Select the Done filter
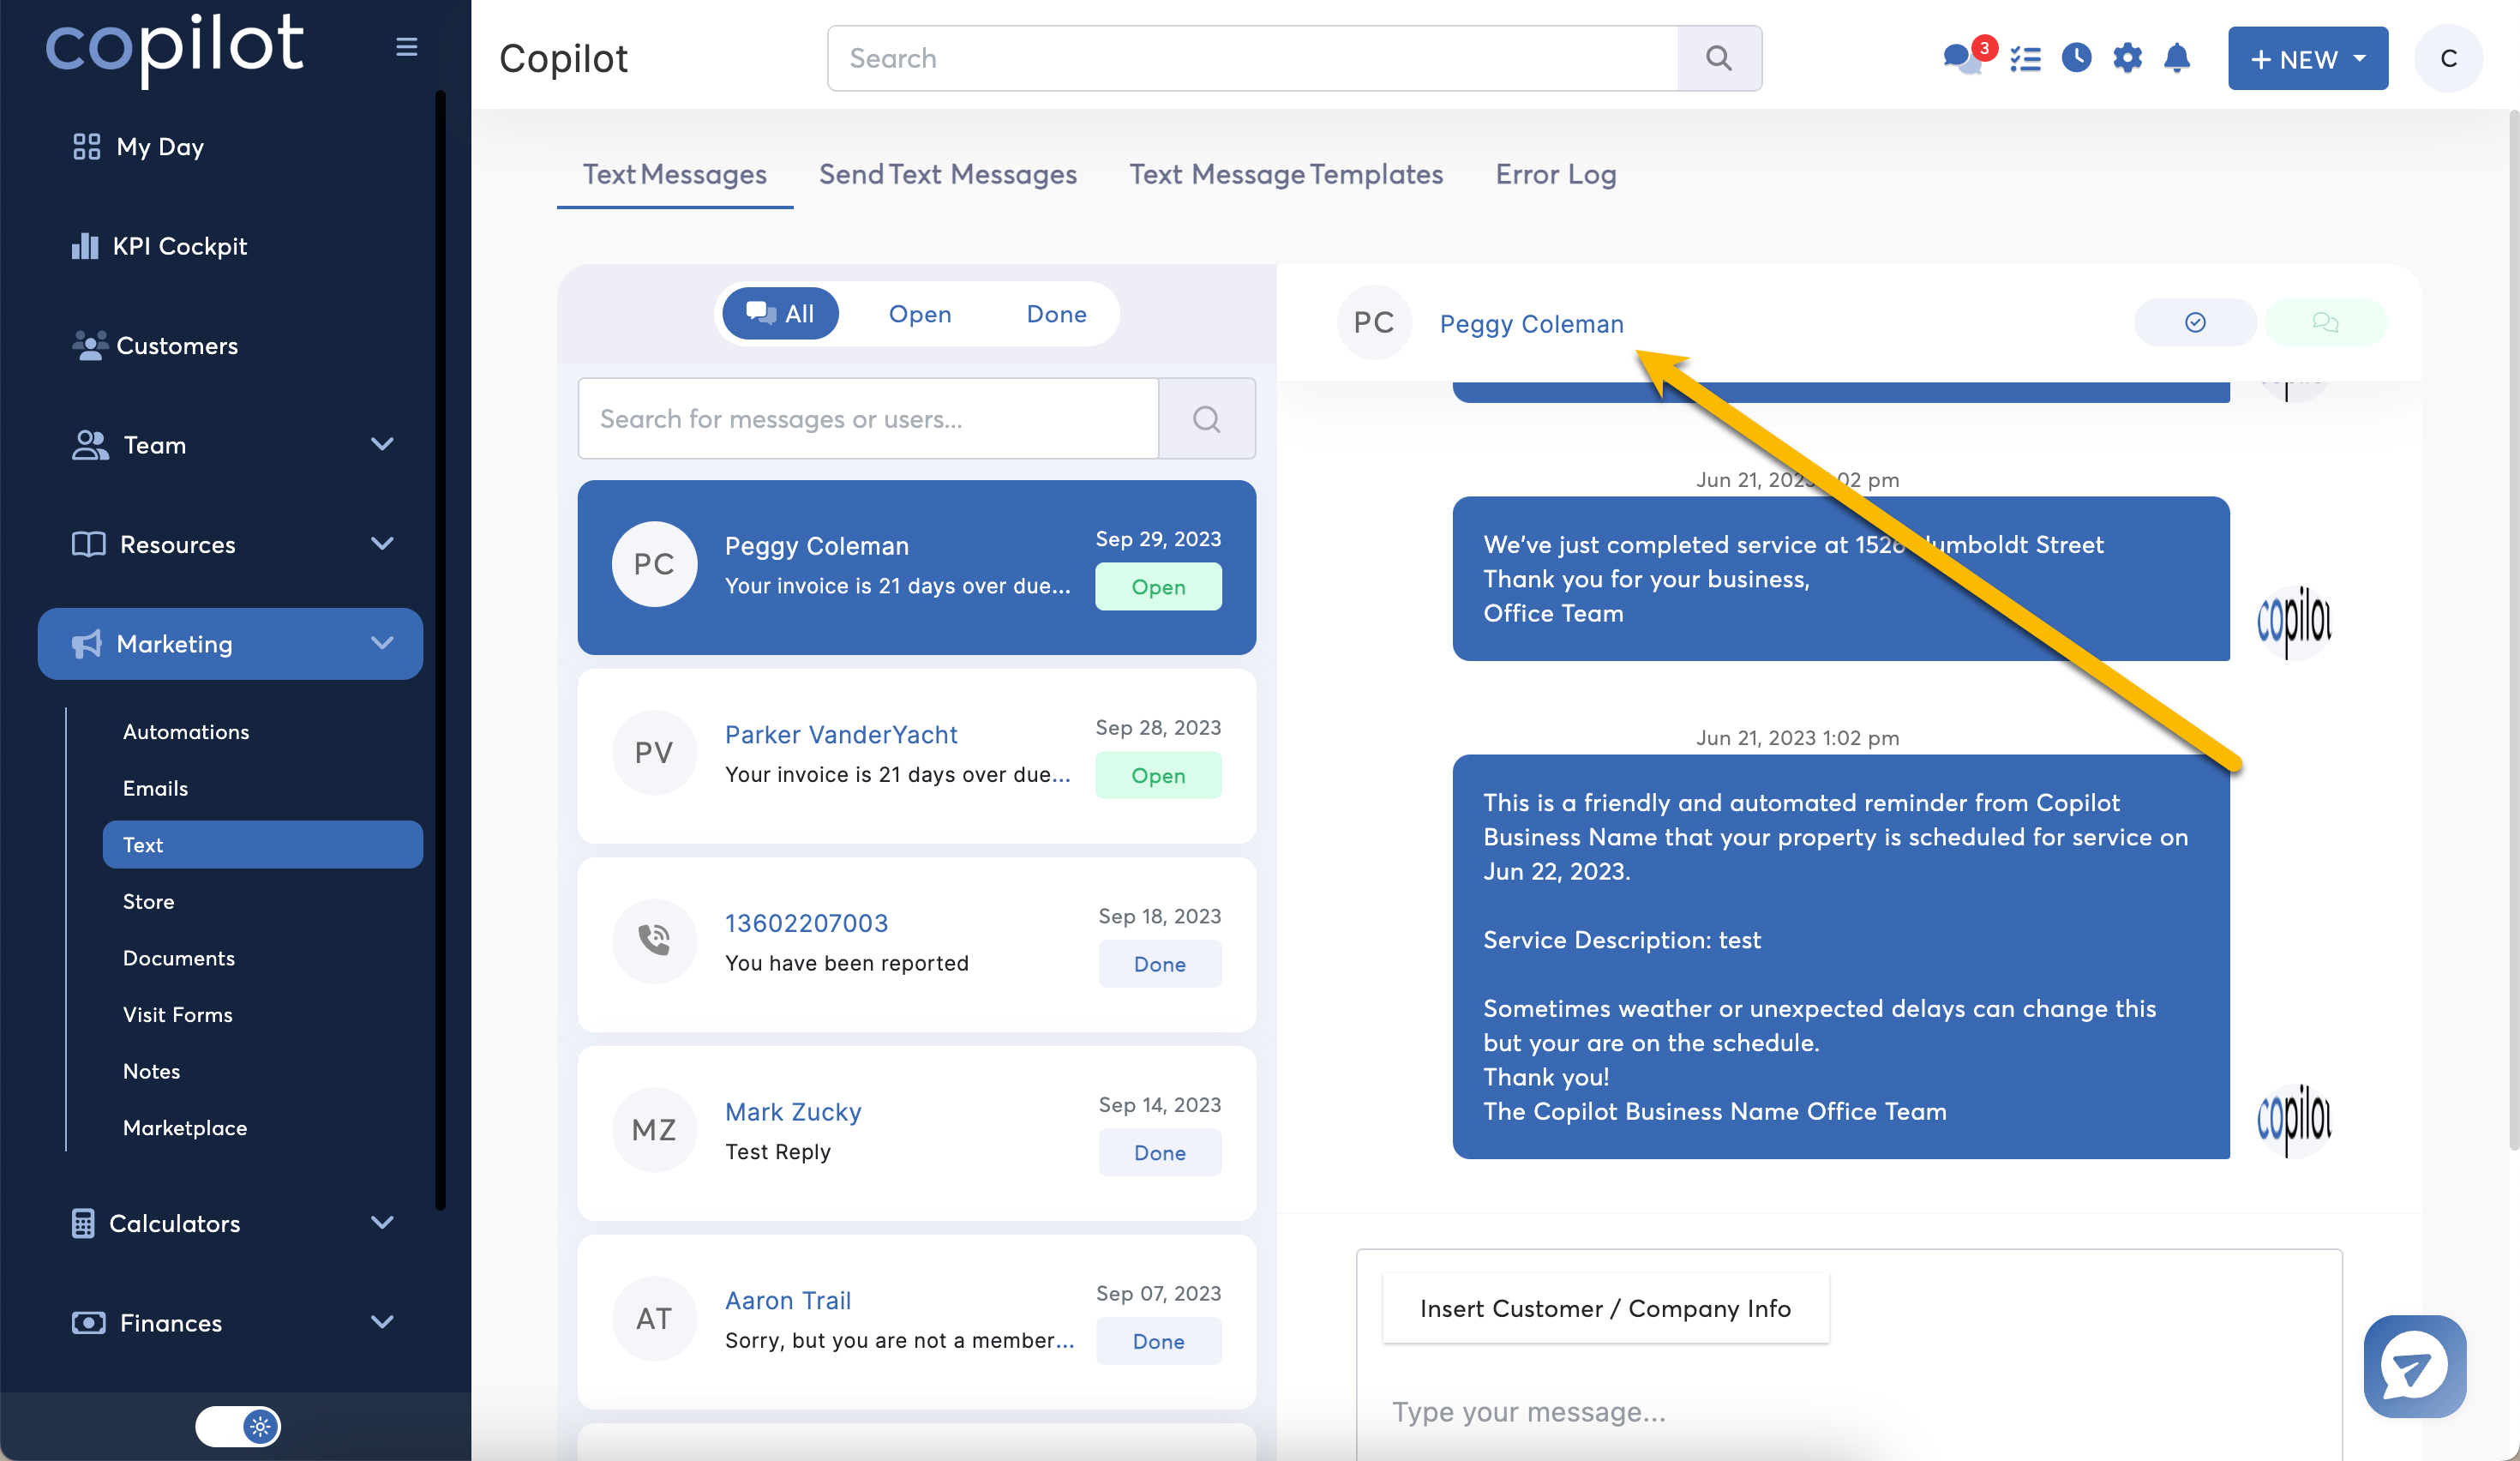The image size is (2520, 1461). point(1056,314)
